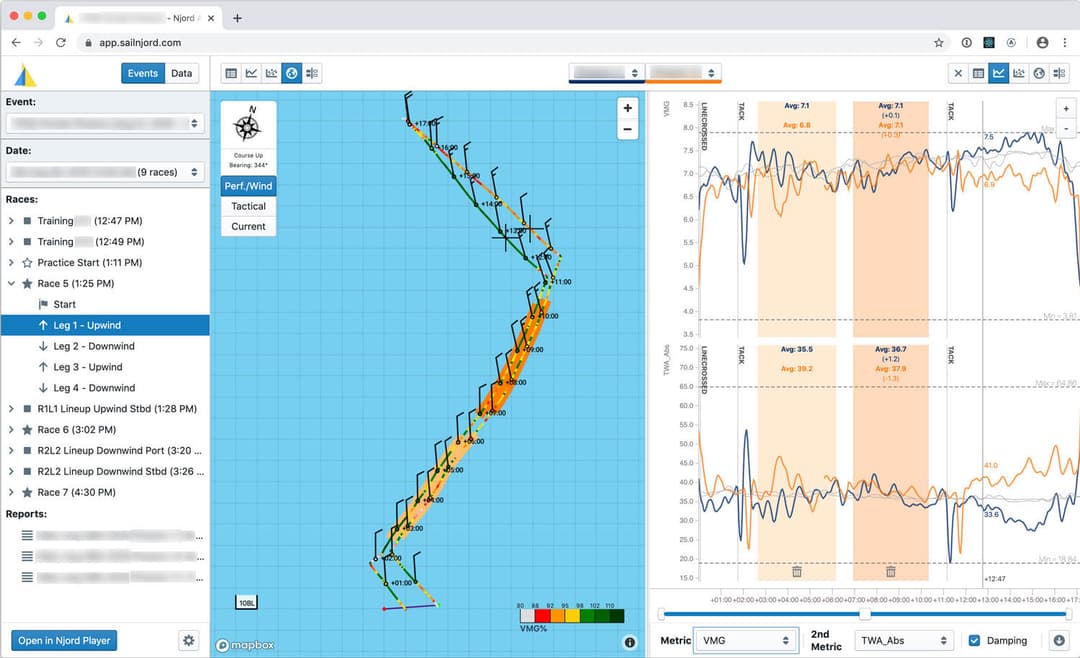
Task: Reload the browser page
Action: (61, 43)
